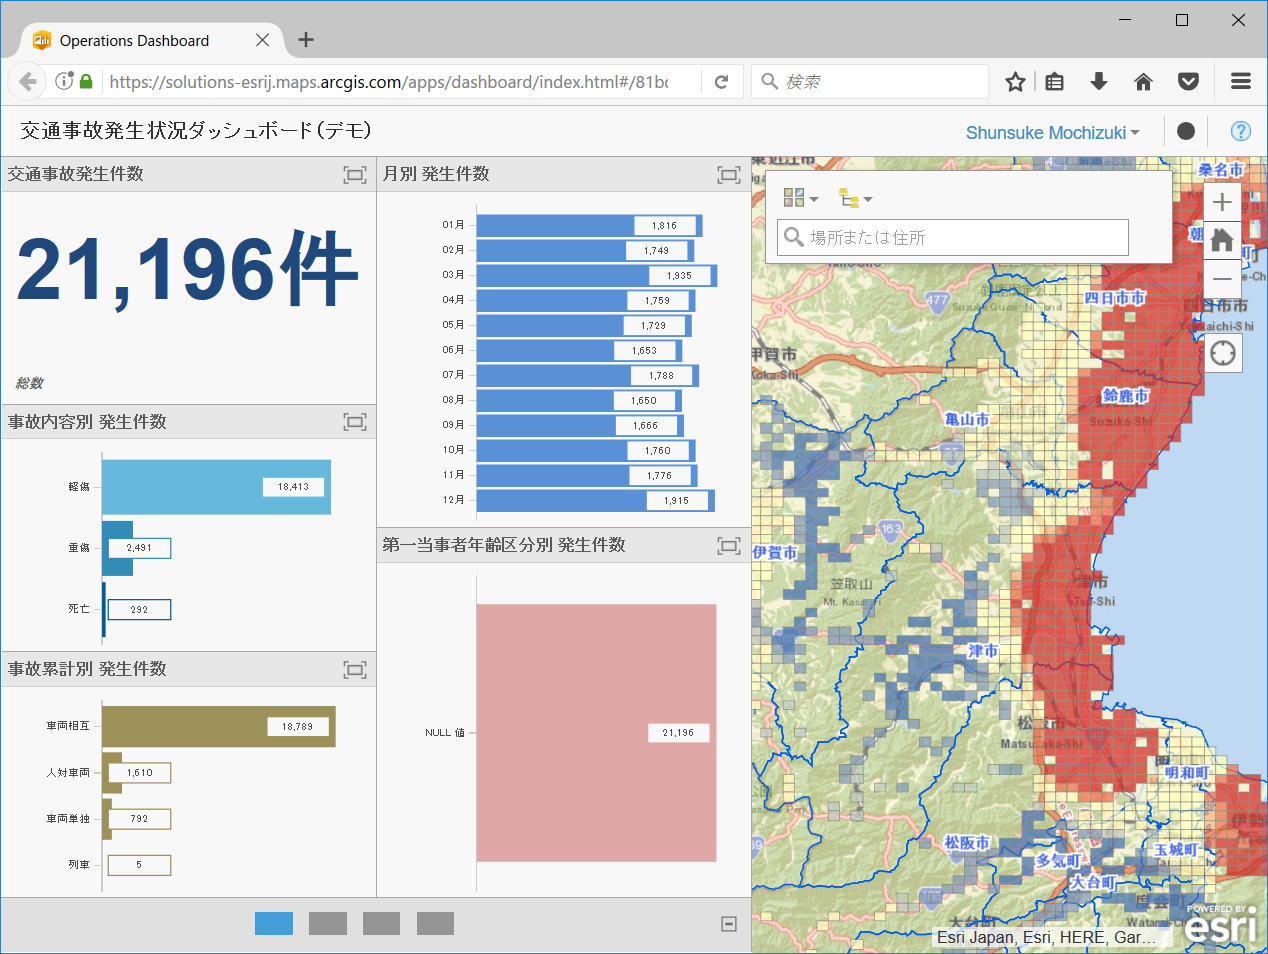Screen dimensions: 1268x954
Task: Find my location on the map
Action: pos(1222,353)
